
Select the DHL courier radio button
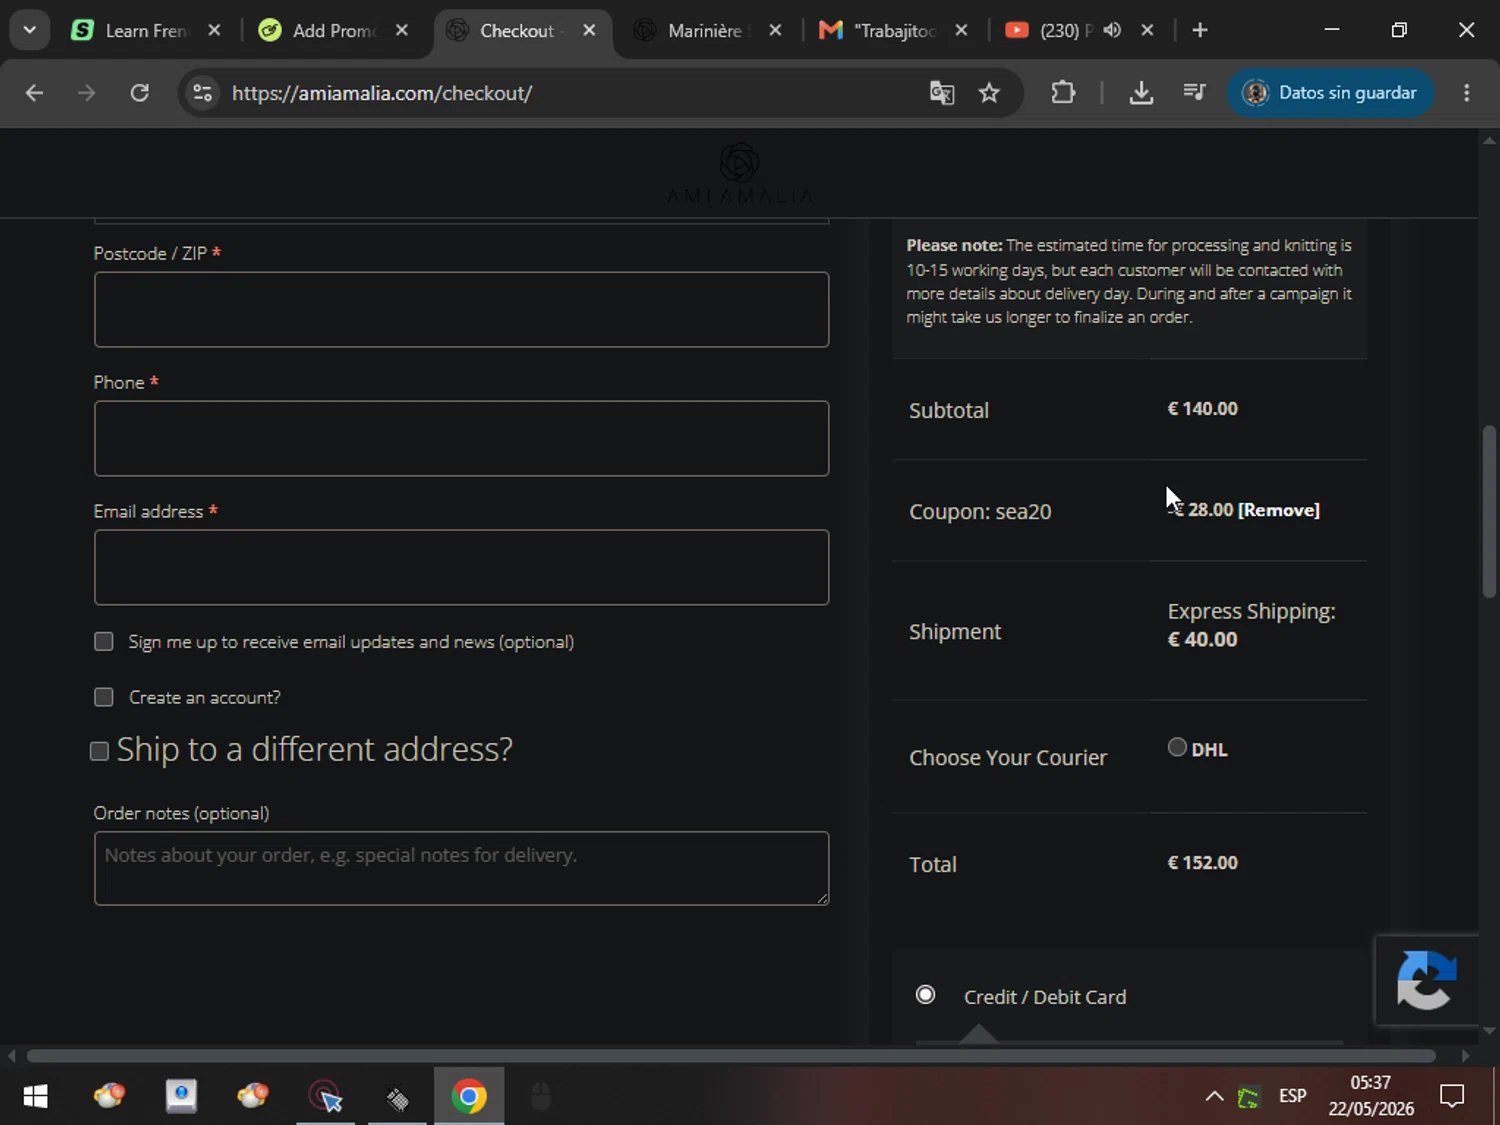pyautogui.click(x=1177, y=747)
